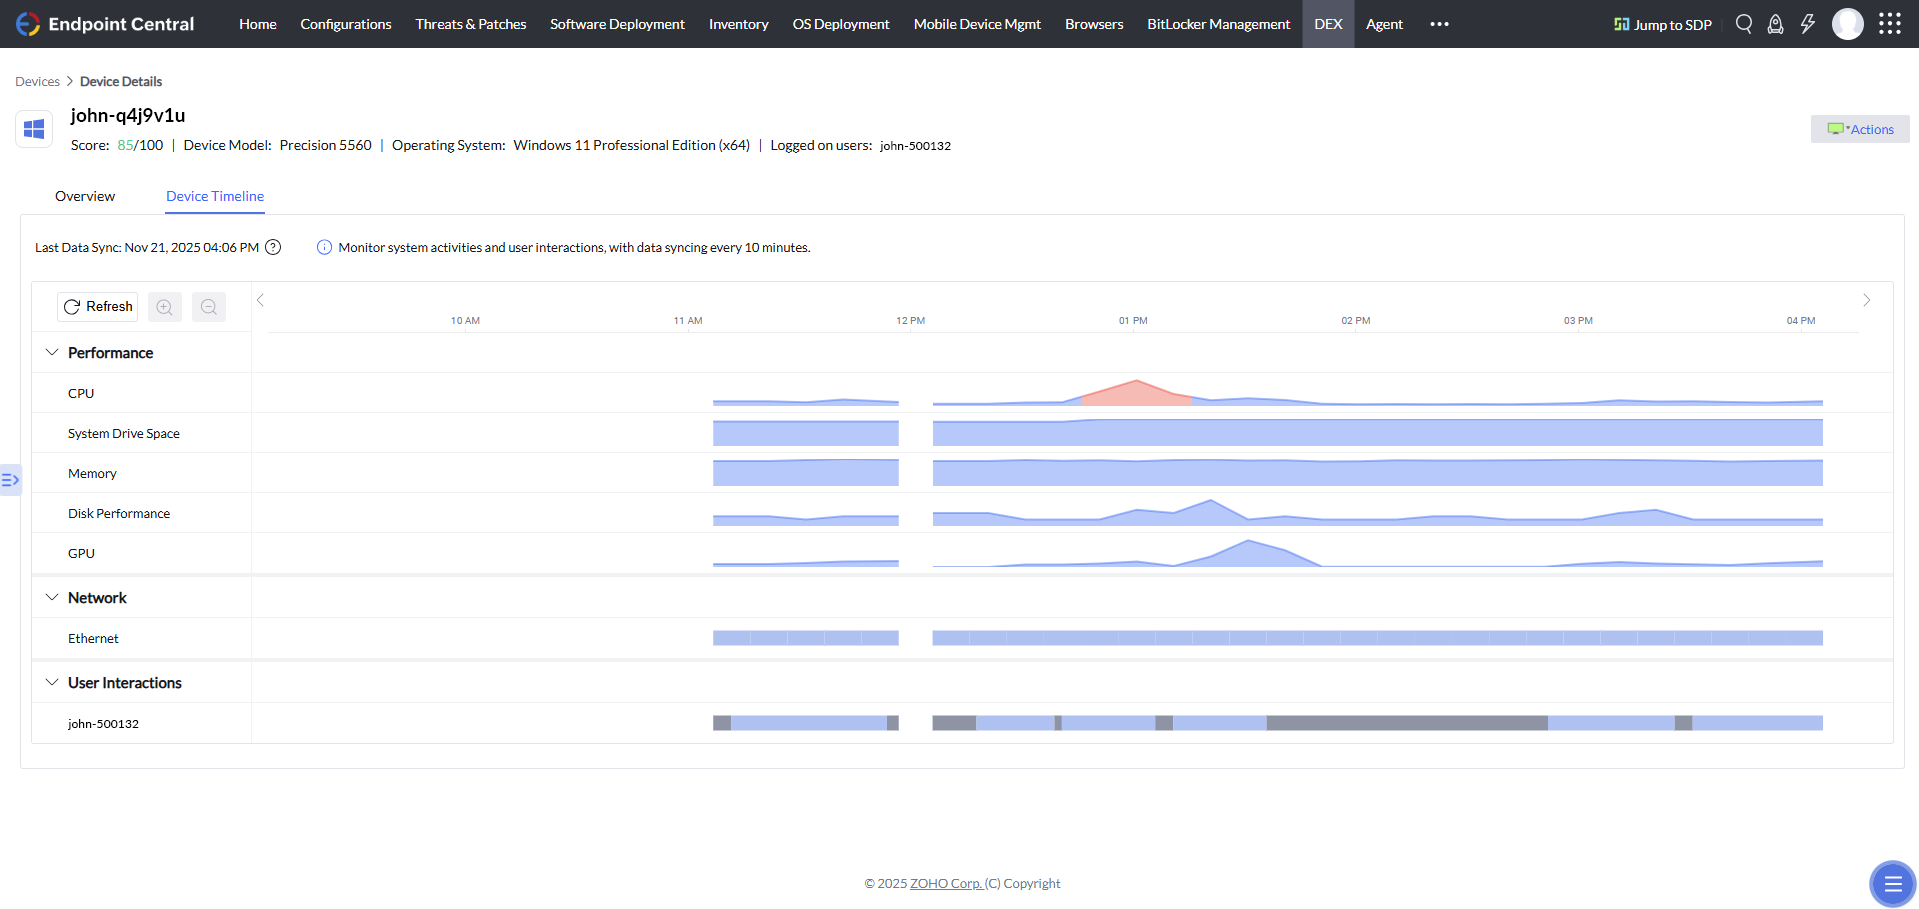Expand the left side panel handle
1919x909 pixels.
pos(10,480)
